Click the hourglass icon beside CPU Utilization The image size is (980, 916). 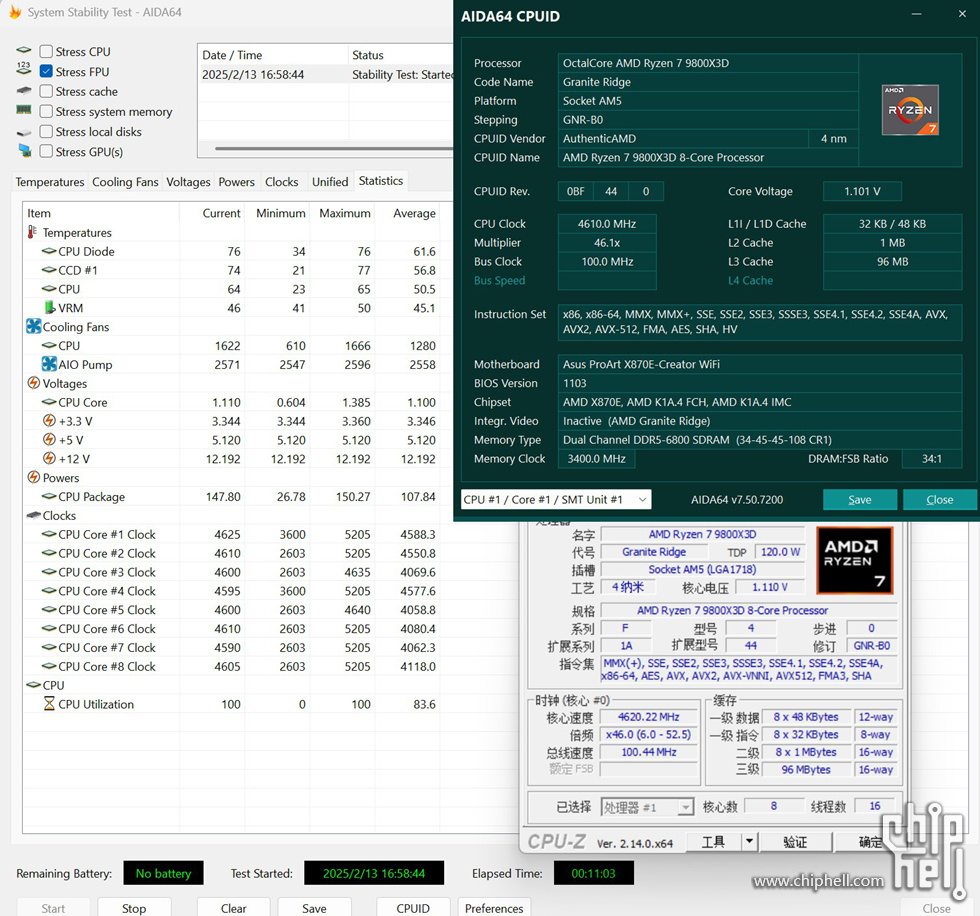(49, 704)
